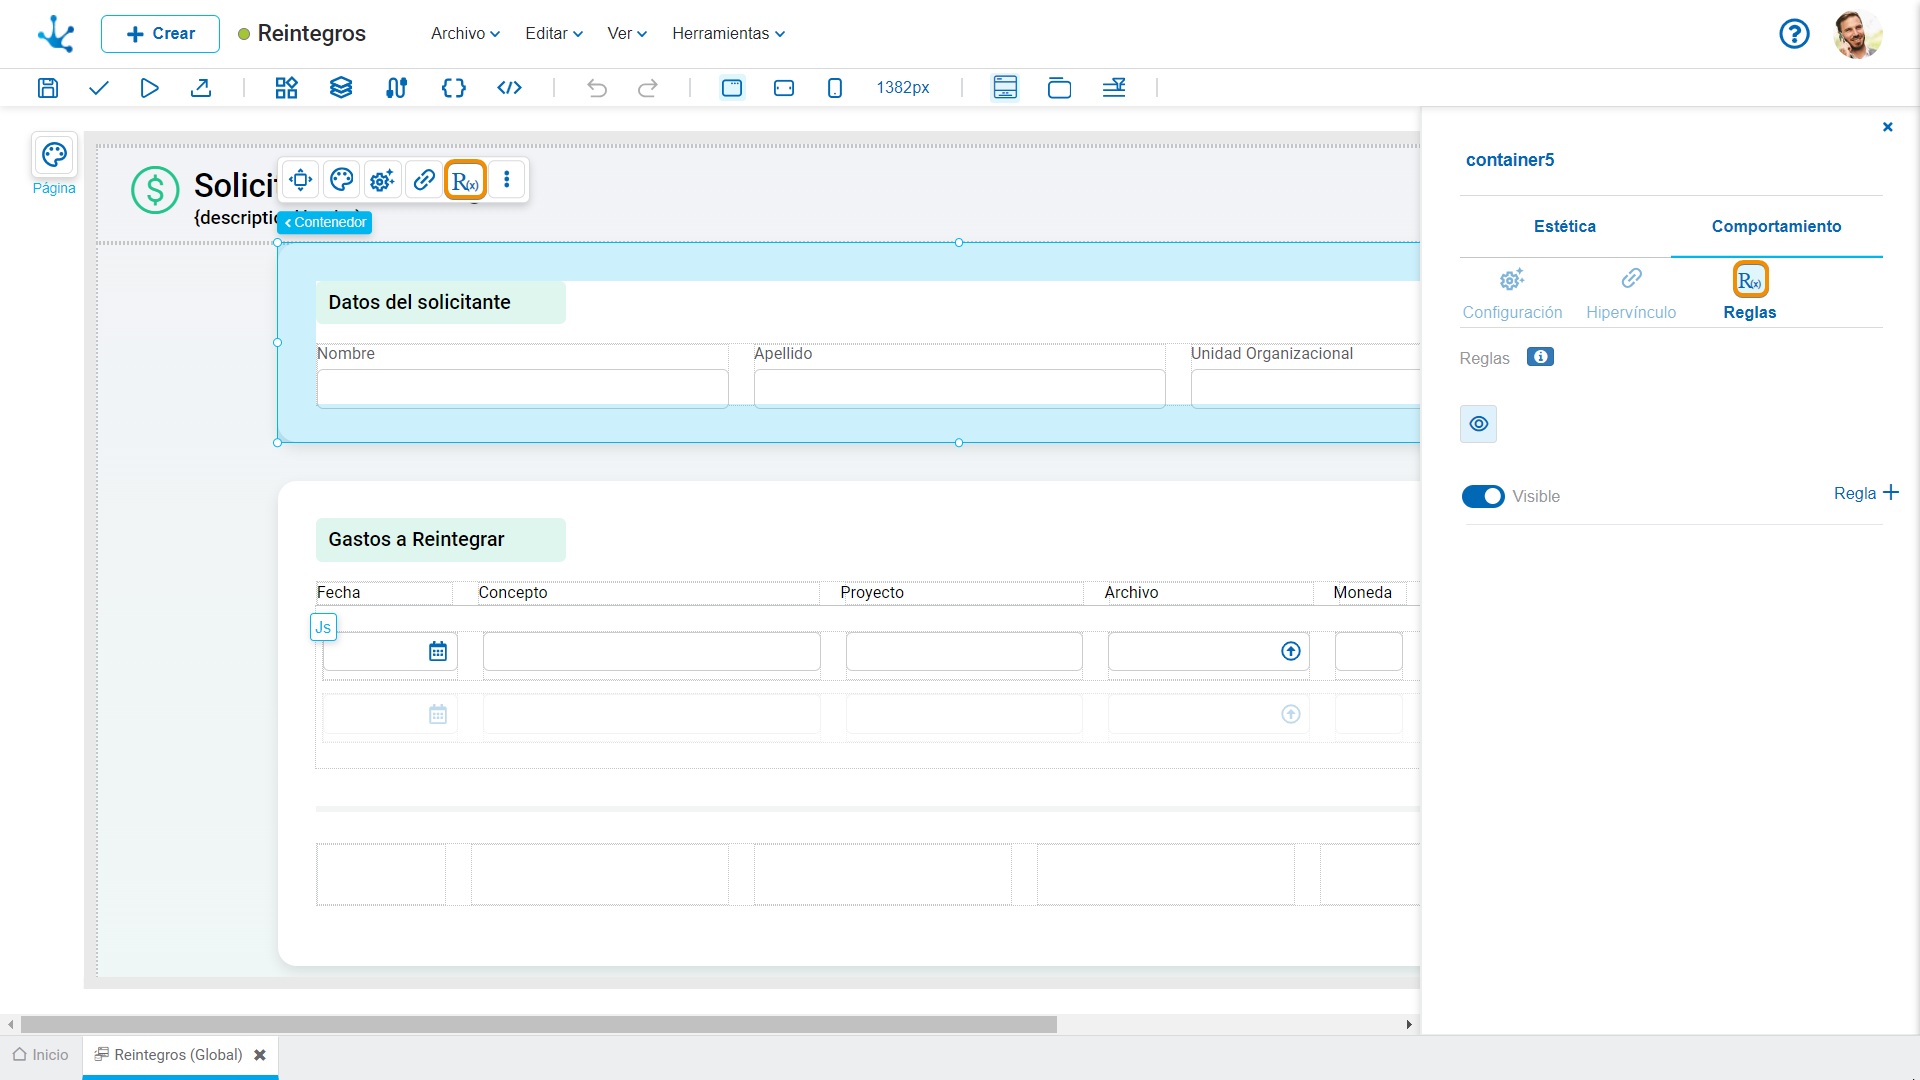Screen dimensions: 1920x1080
Task: Click the preview play icon
Action: pyautogui.click(x=149, y=88)
